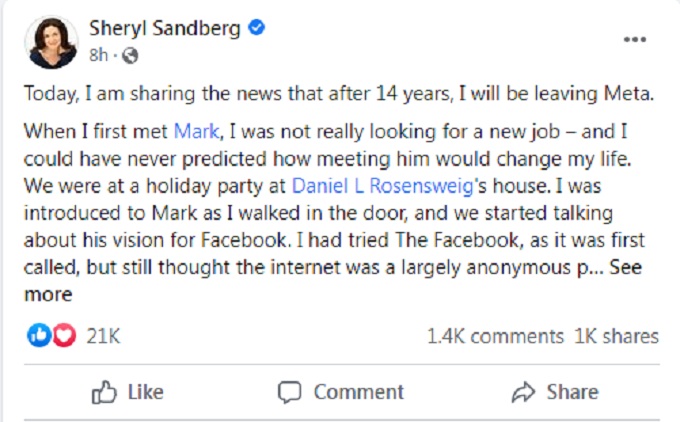Click the globe public-audience icon
The height and width of the screenshot is (422, 680).
click(x=130, y=56)
